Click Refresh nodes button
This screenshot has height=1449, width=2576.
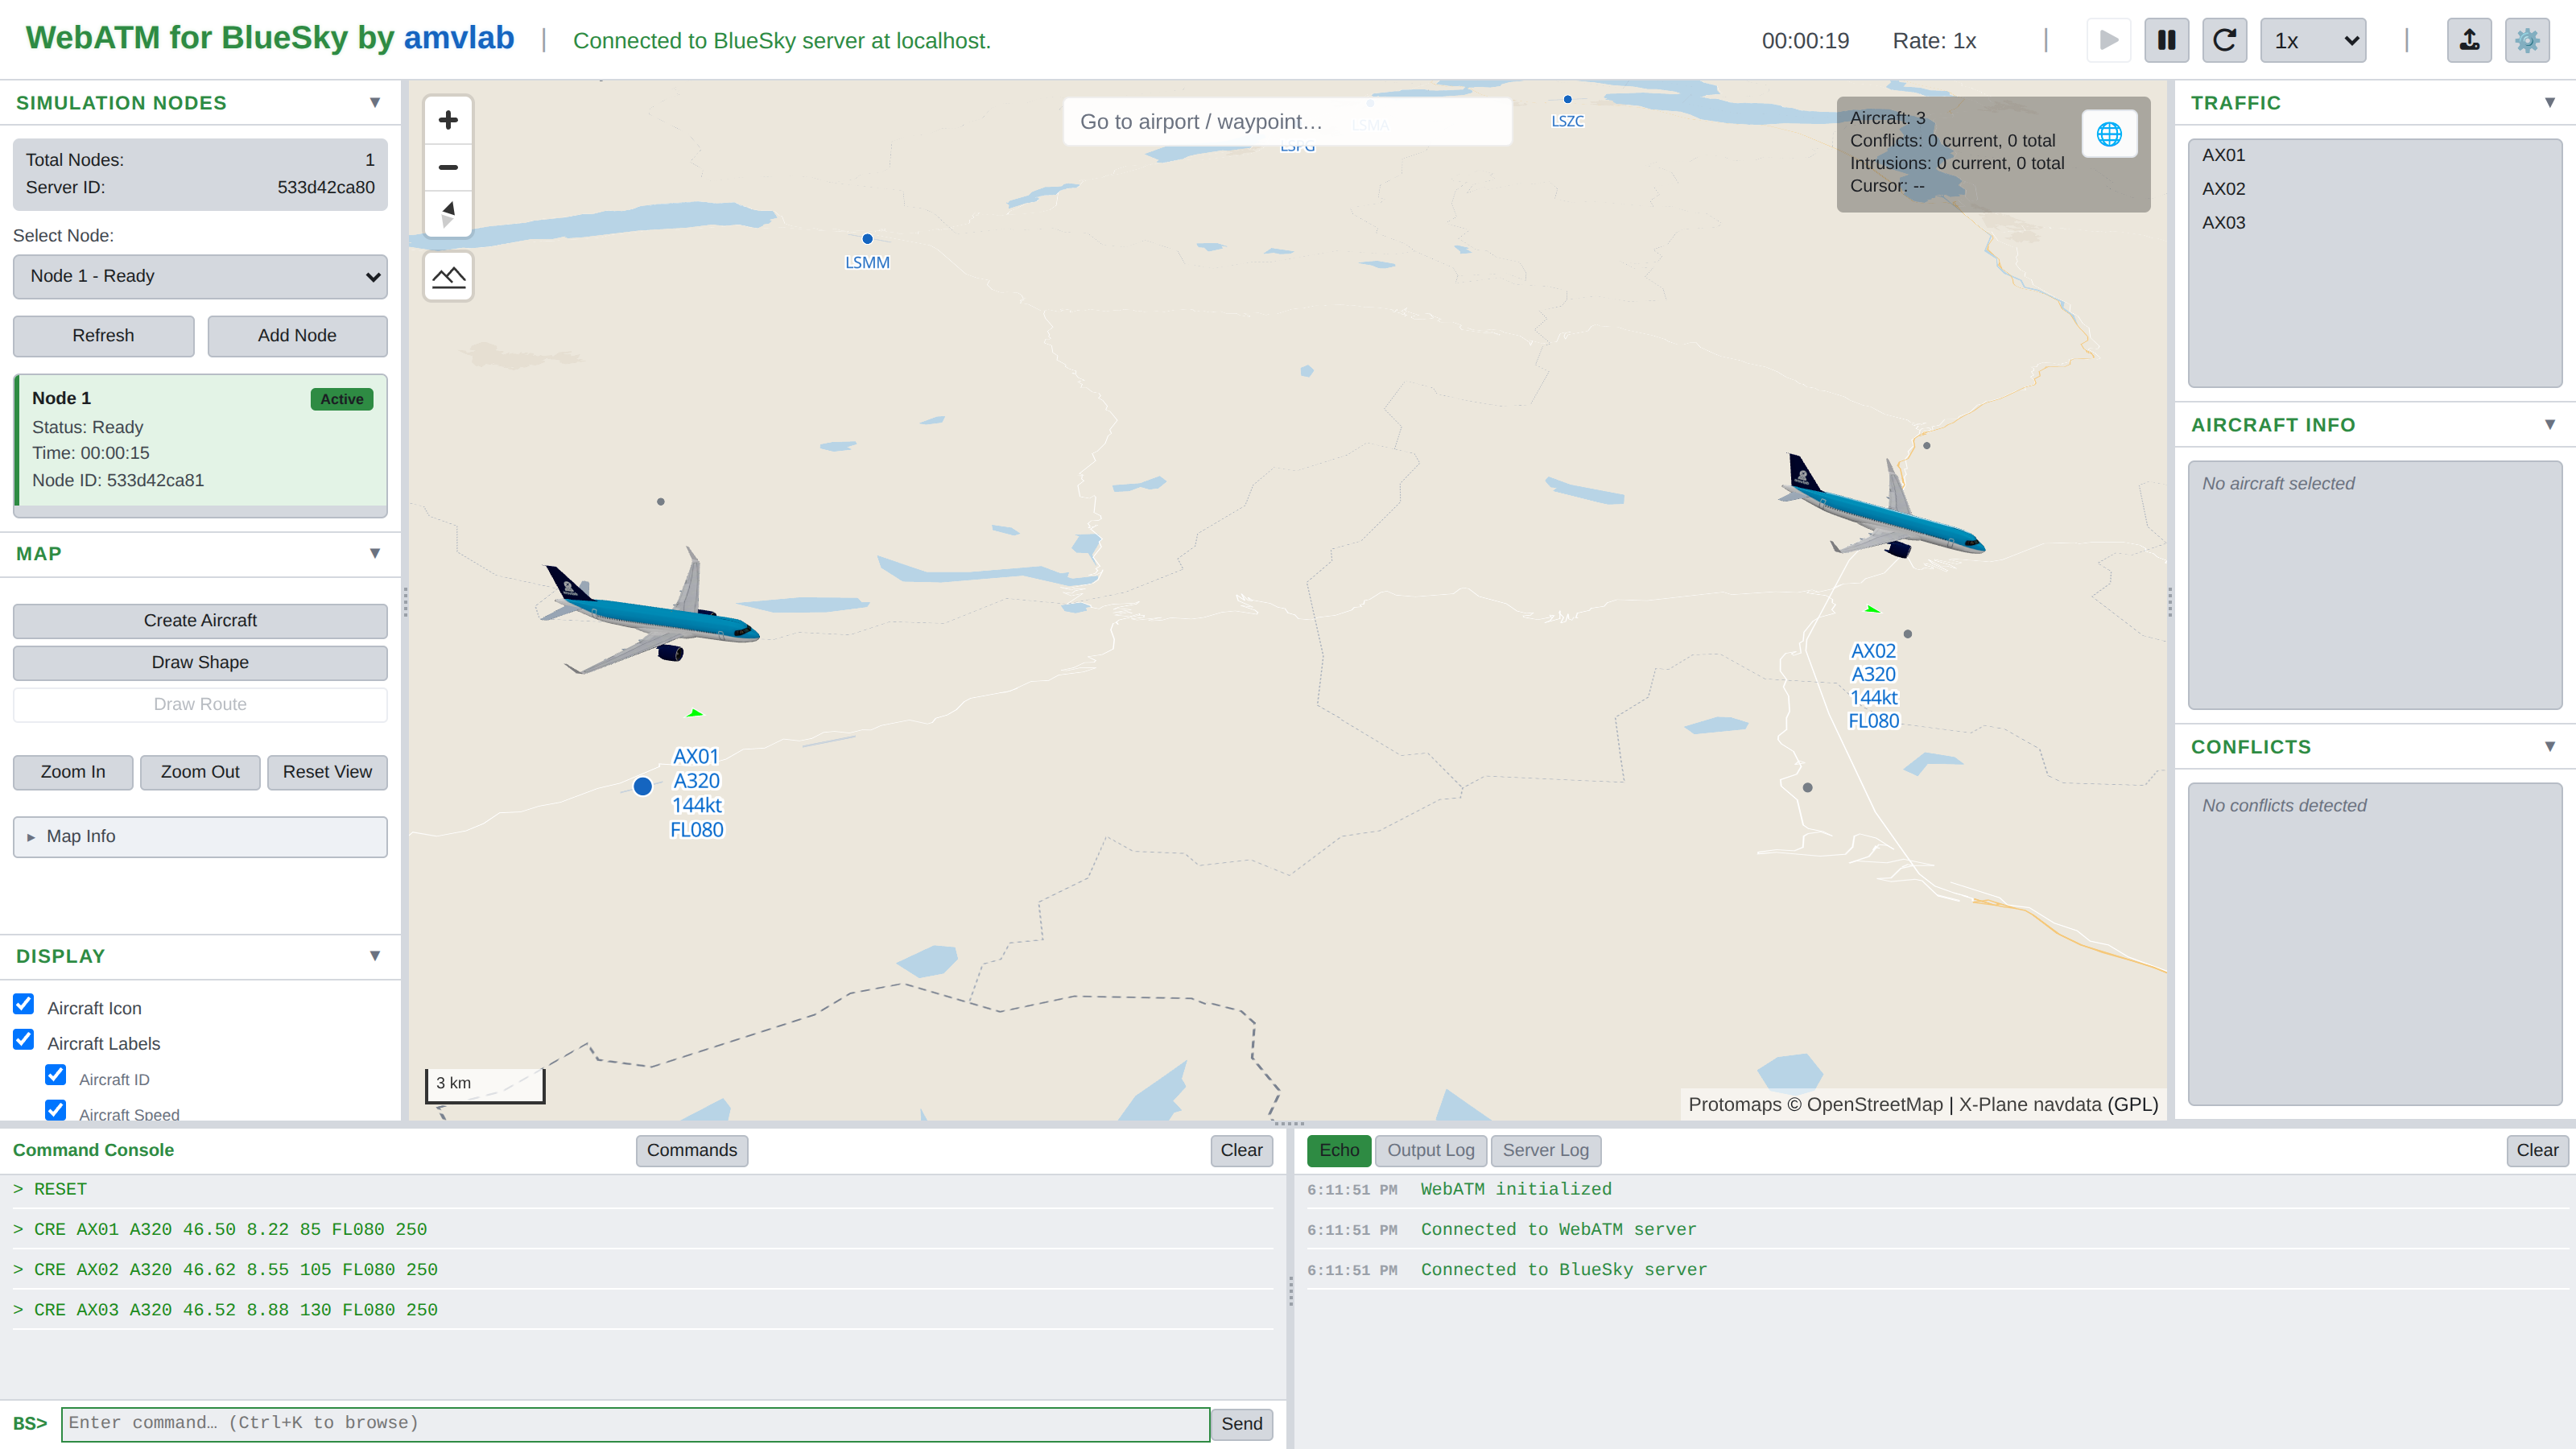[x=103, y=336]
